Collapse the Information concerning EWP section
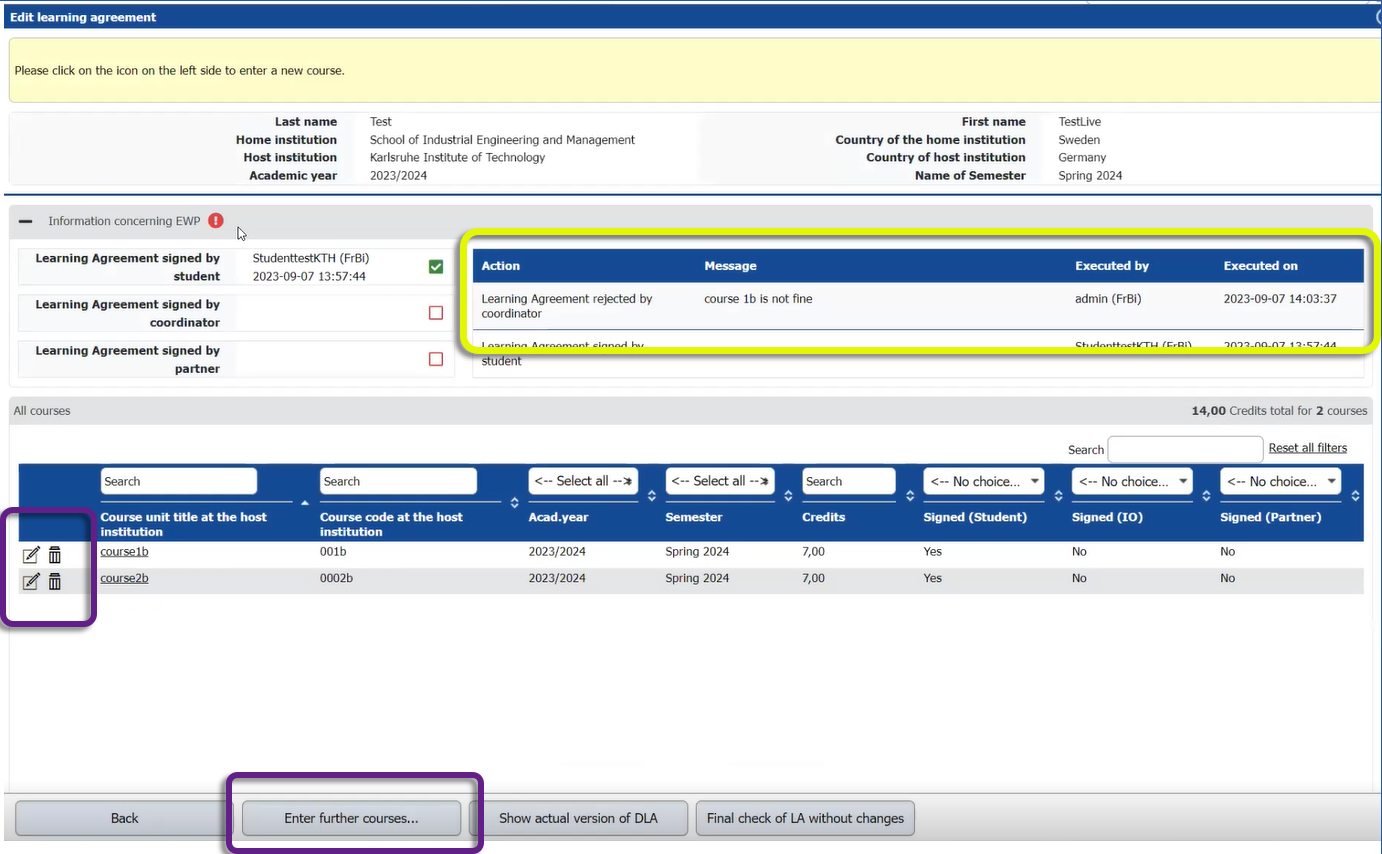This screenshot has width=1382, height=854. click(x=26, y=221)
